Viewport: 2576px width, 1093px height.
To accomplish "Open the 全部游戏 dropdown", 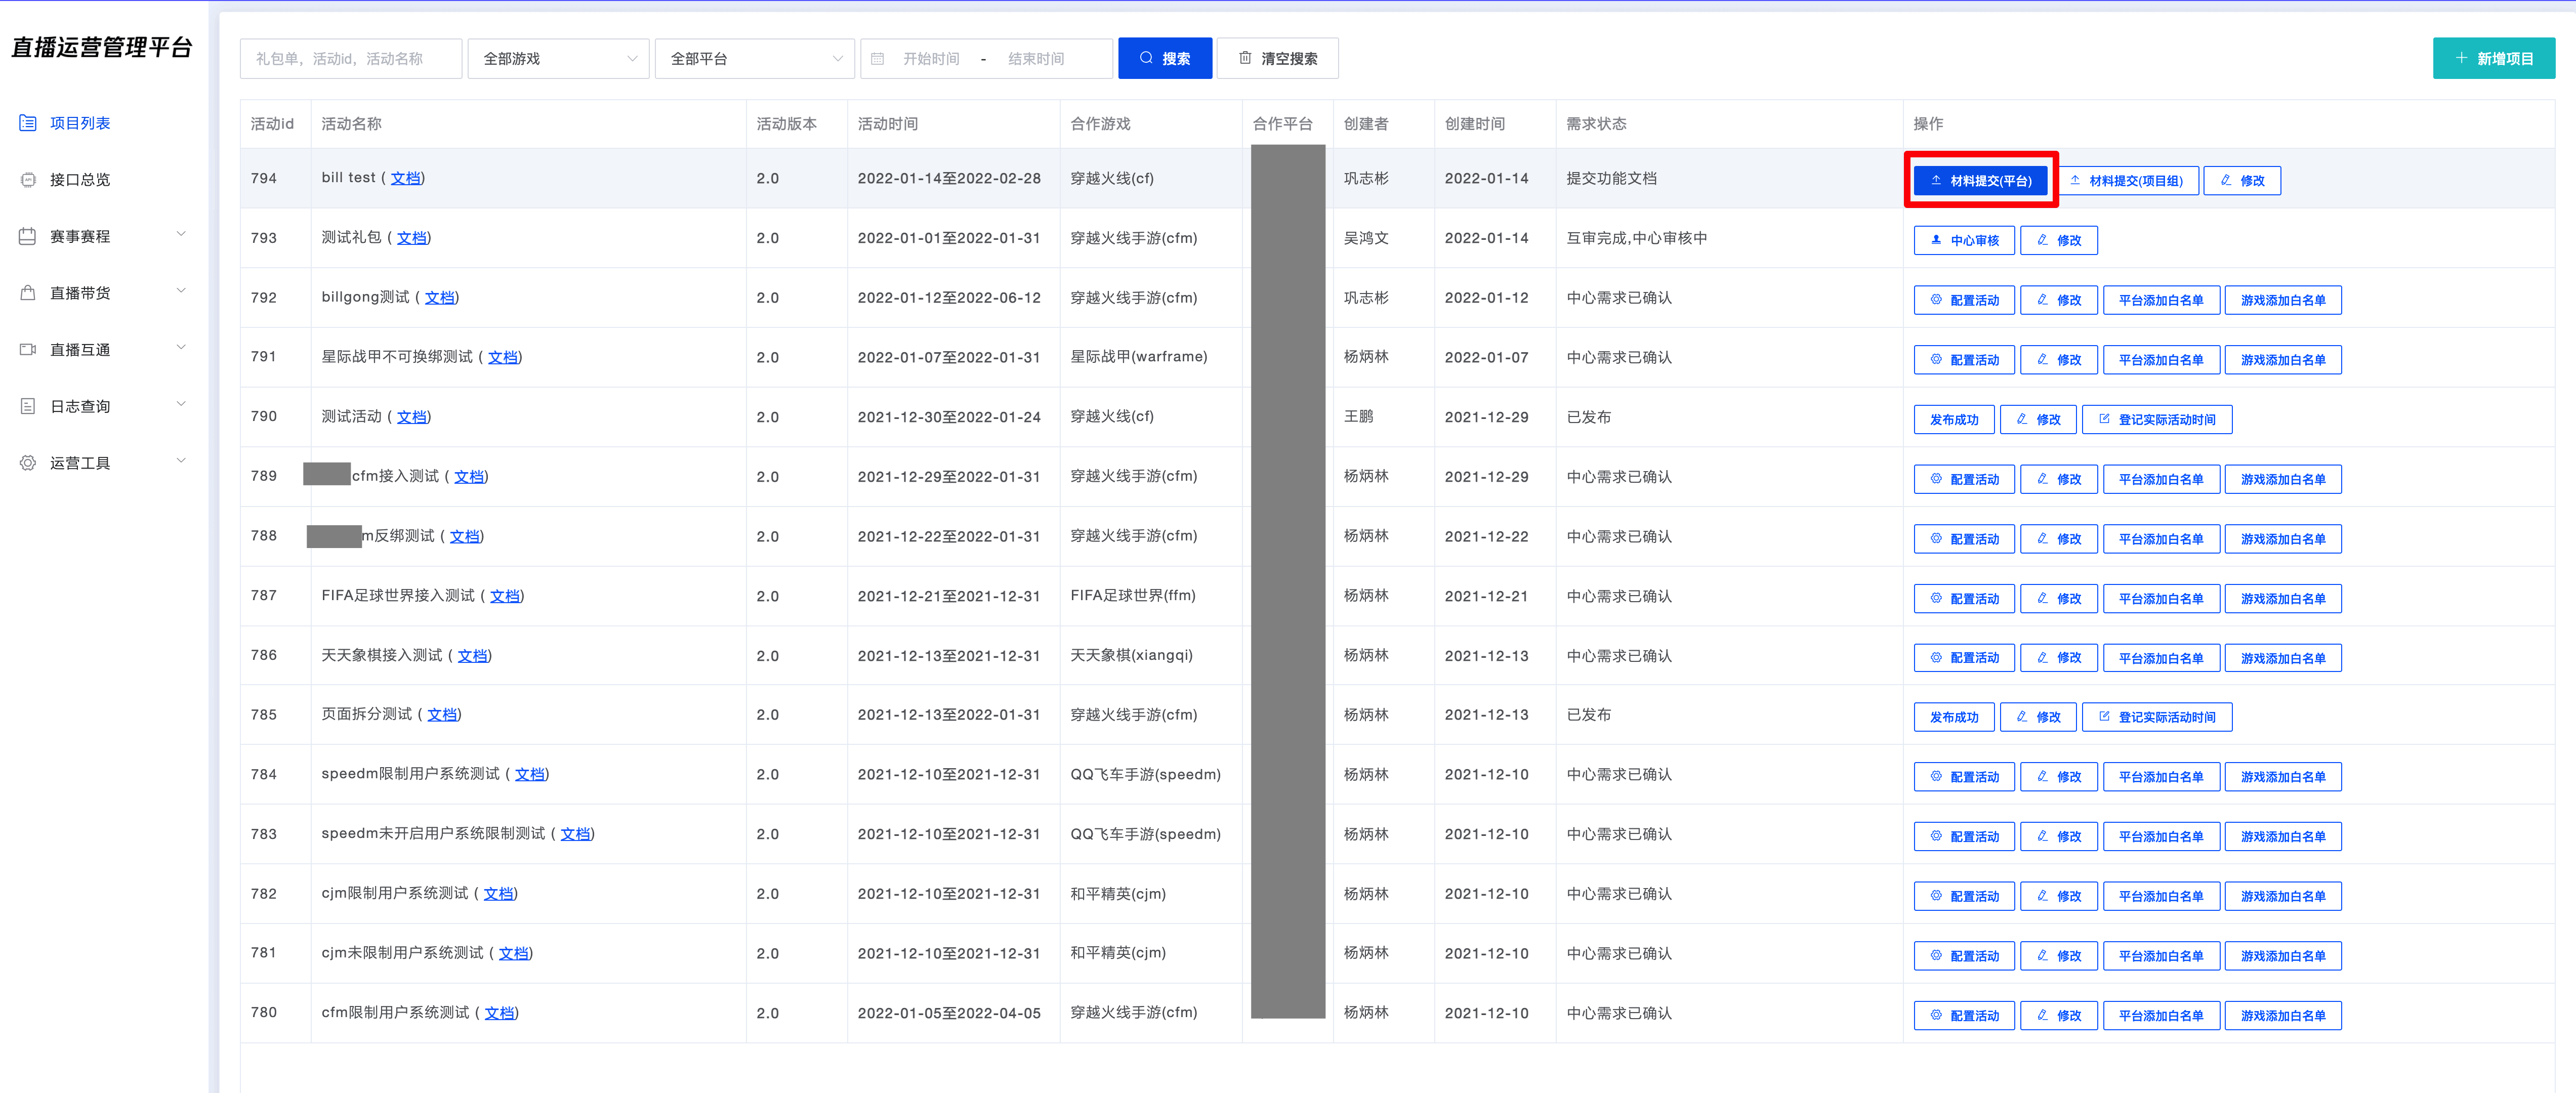I will (x=559, y=59).
